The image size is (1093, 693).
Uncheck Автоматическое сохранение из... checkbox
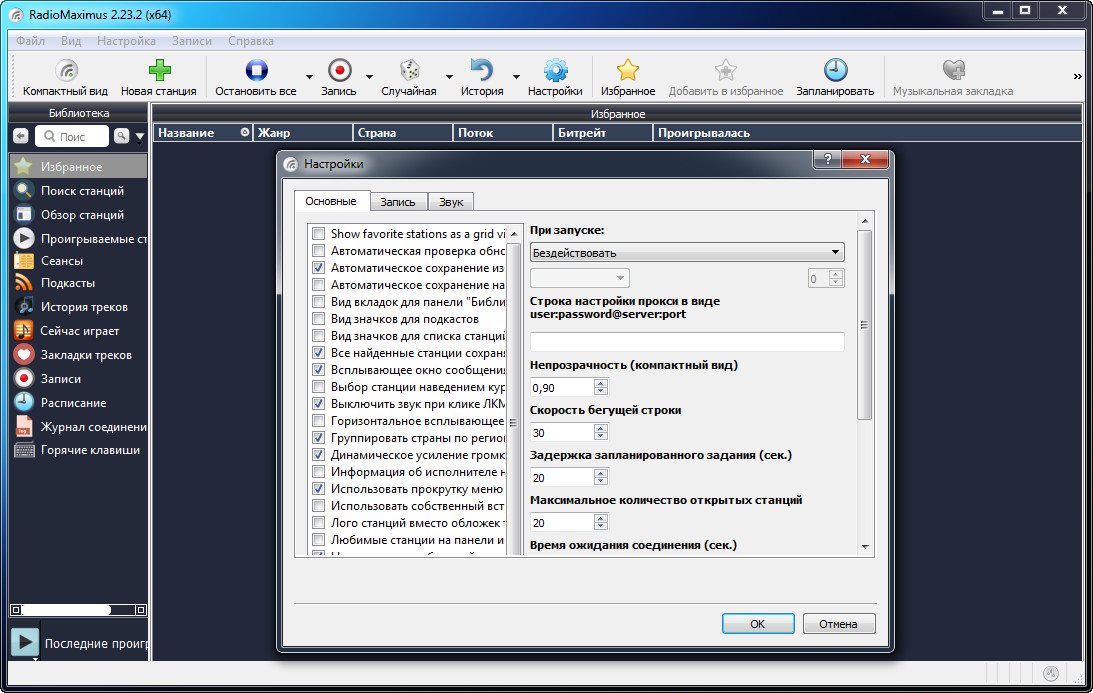319,268
